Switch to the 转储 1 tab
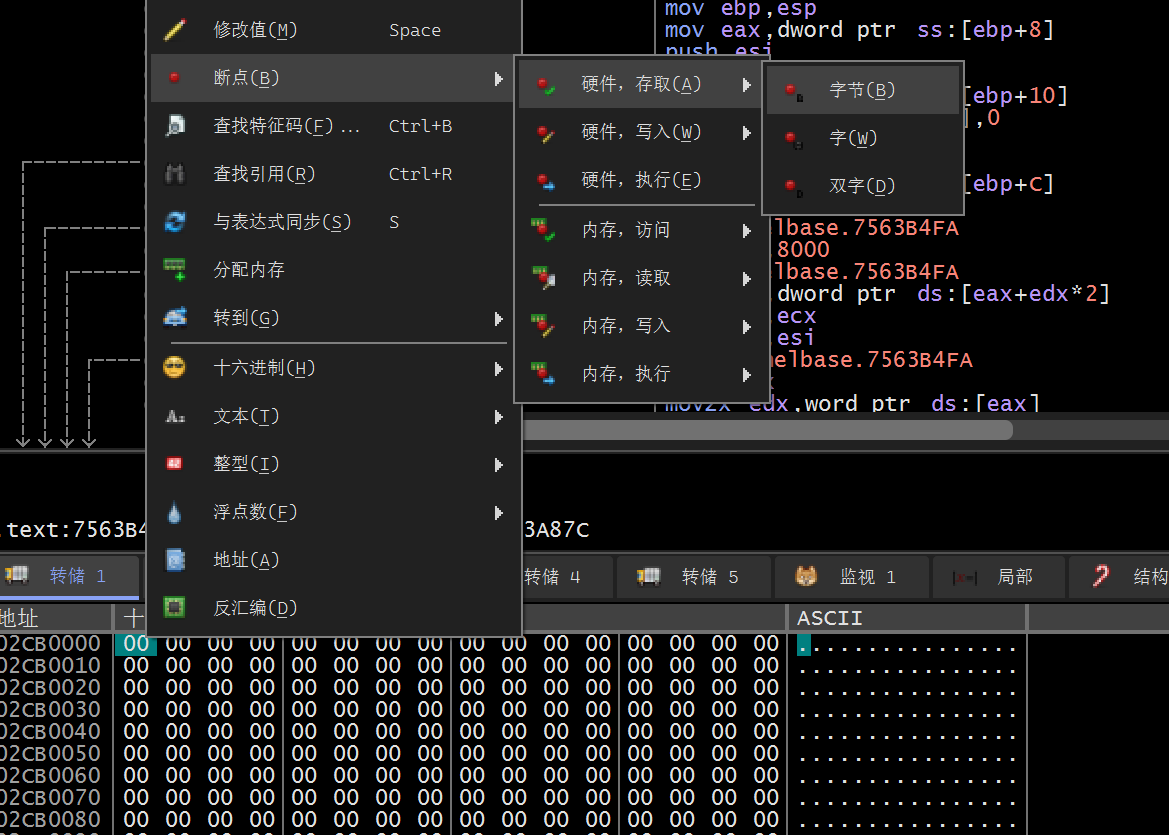 pos(69,576)
